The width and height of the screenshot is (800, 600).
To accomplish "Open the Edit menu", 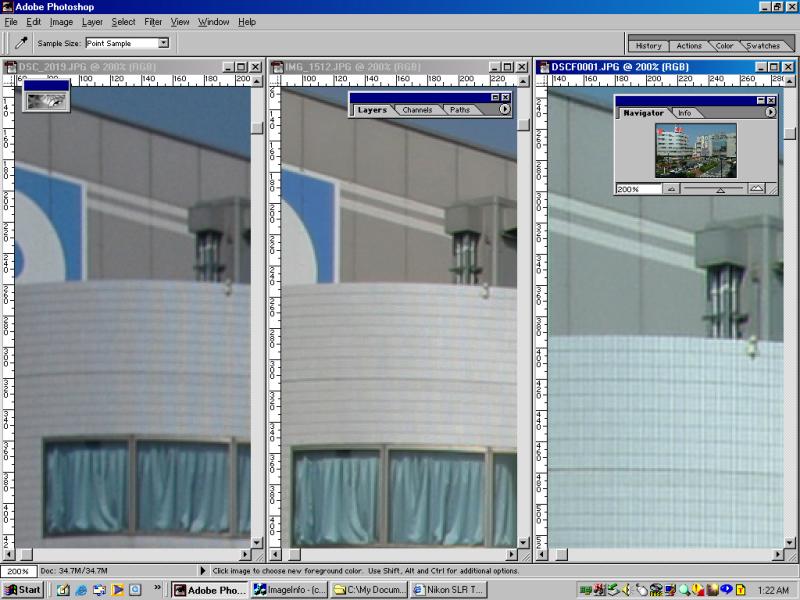I will 34,22.
